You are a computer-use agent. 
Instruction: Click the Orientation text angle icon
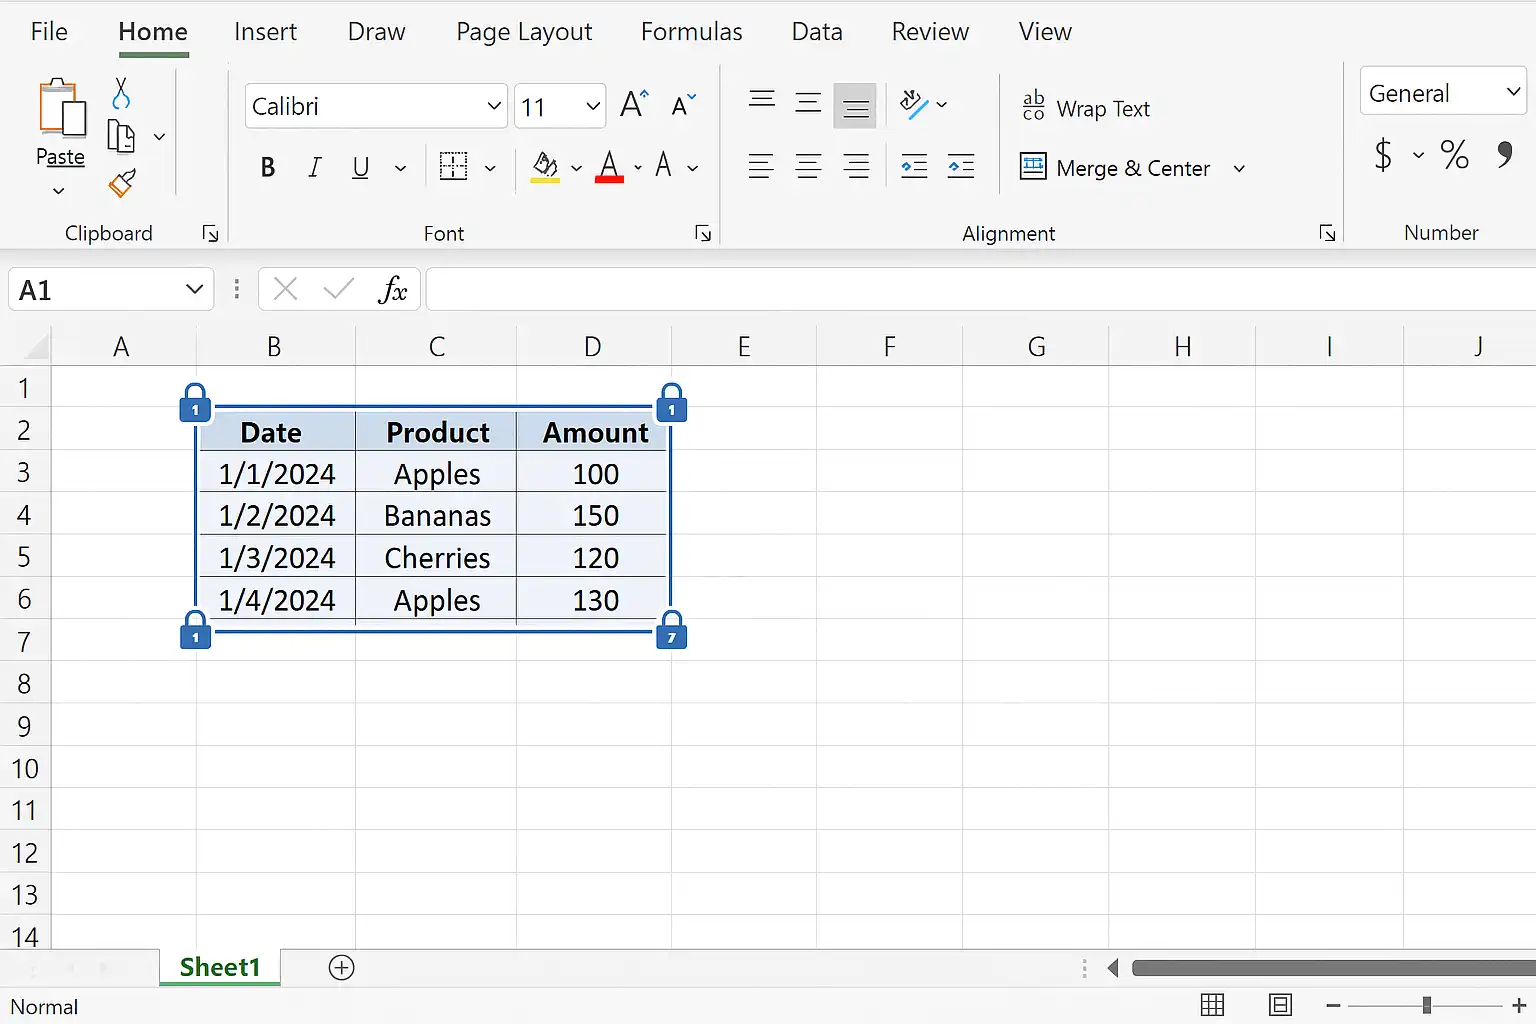click(914, 104)
